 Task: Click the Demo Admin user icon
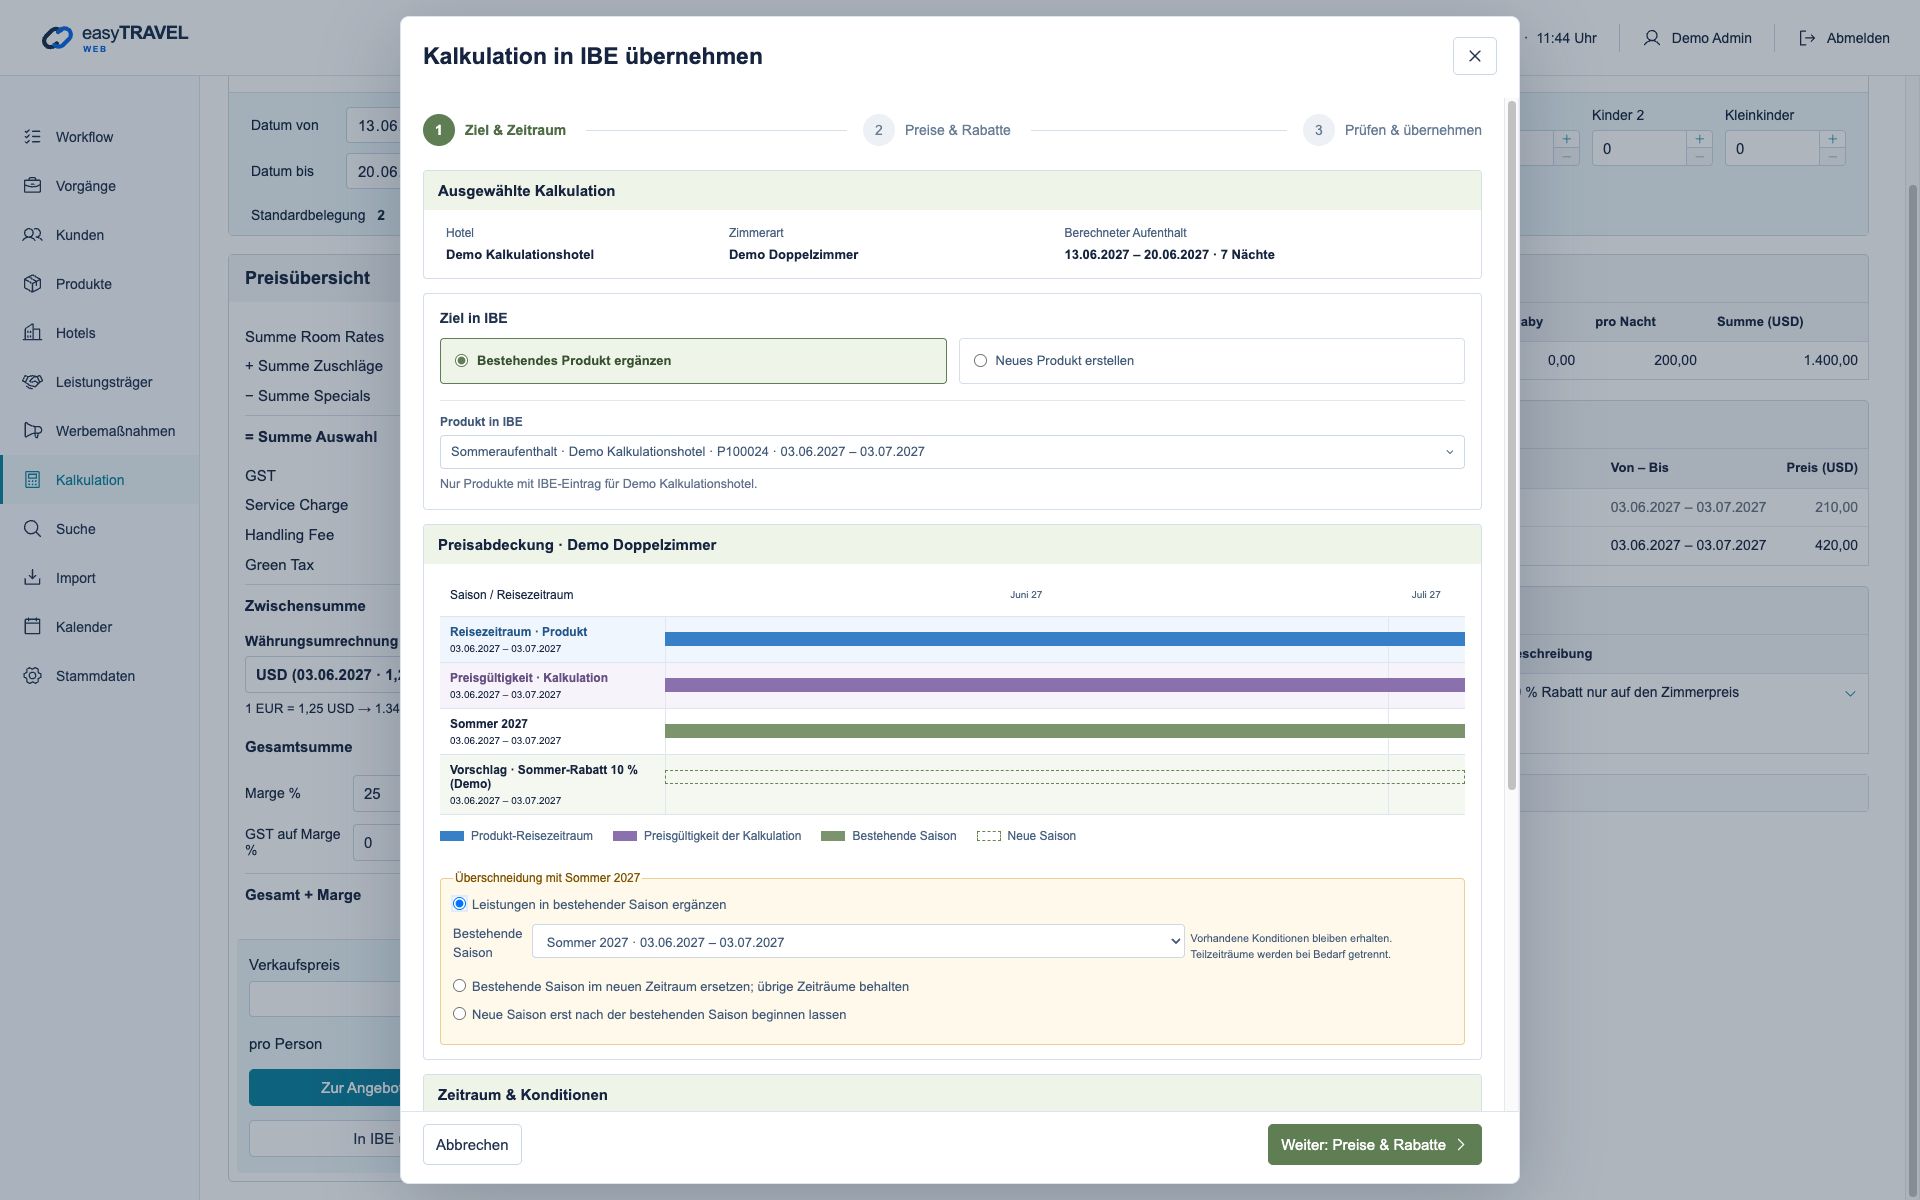point(1651,38)
